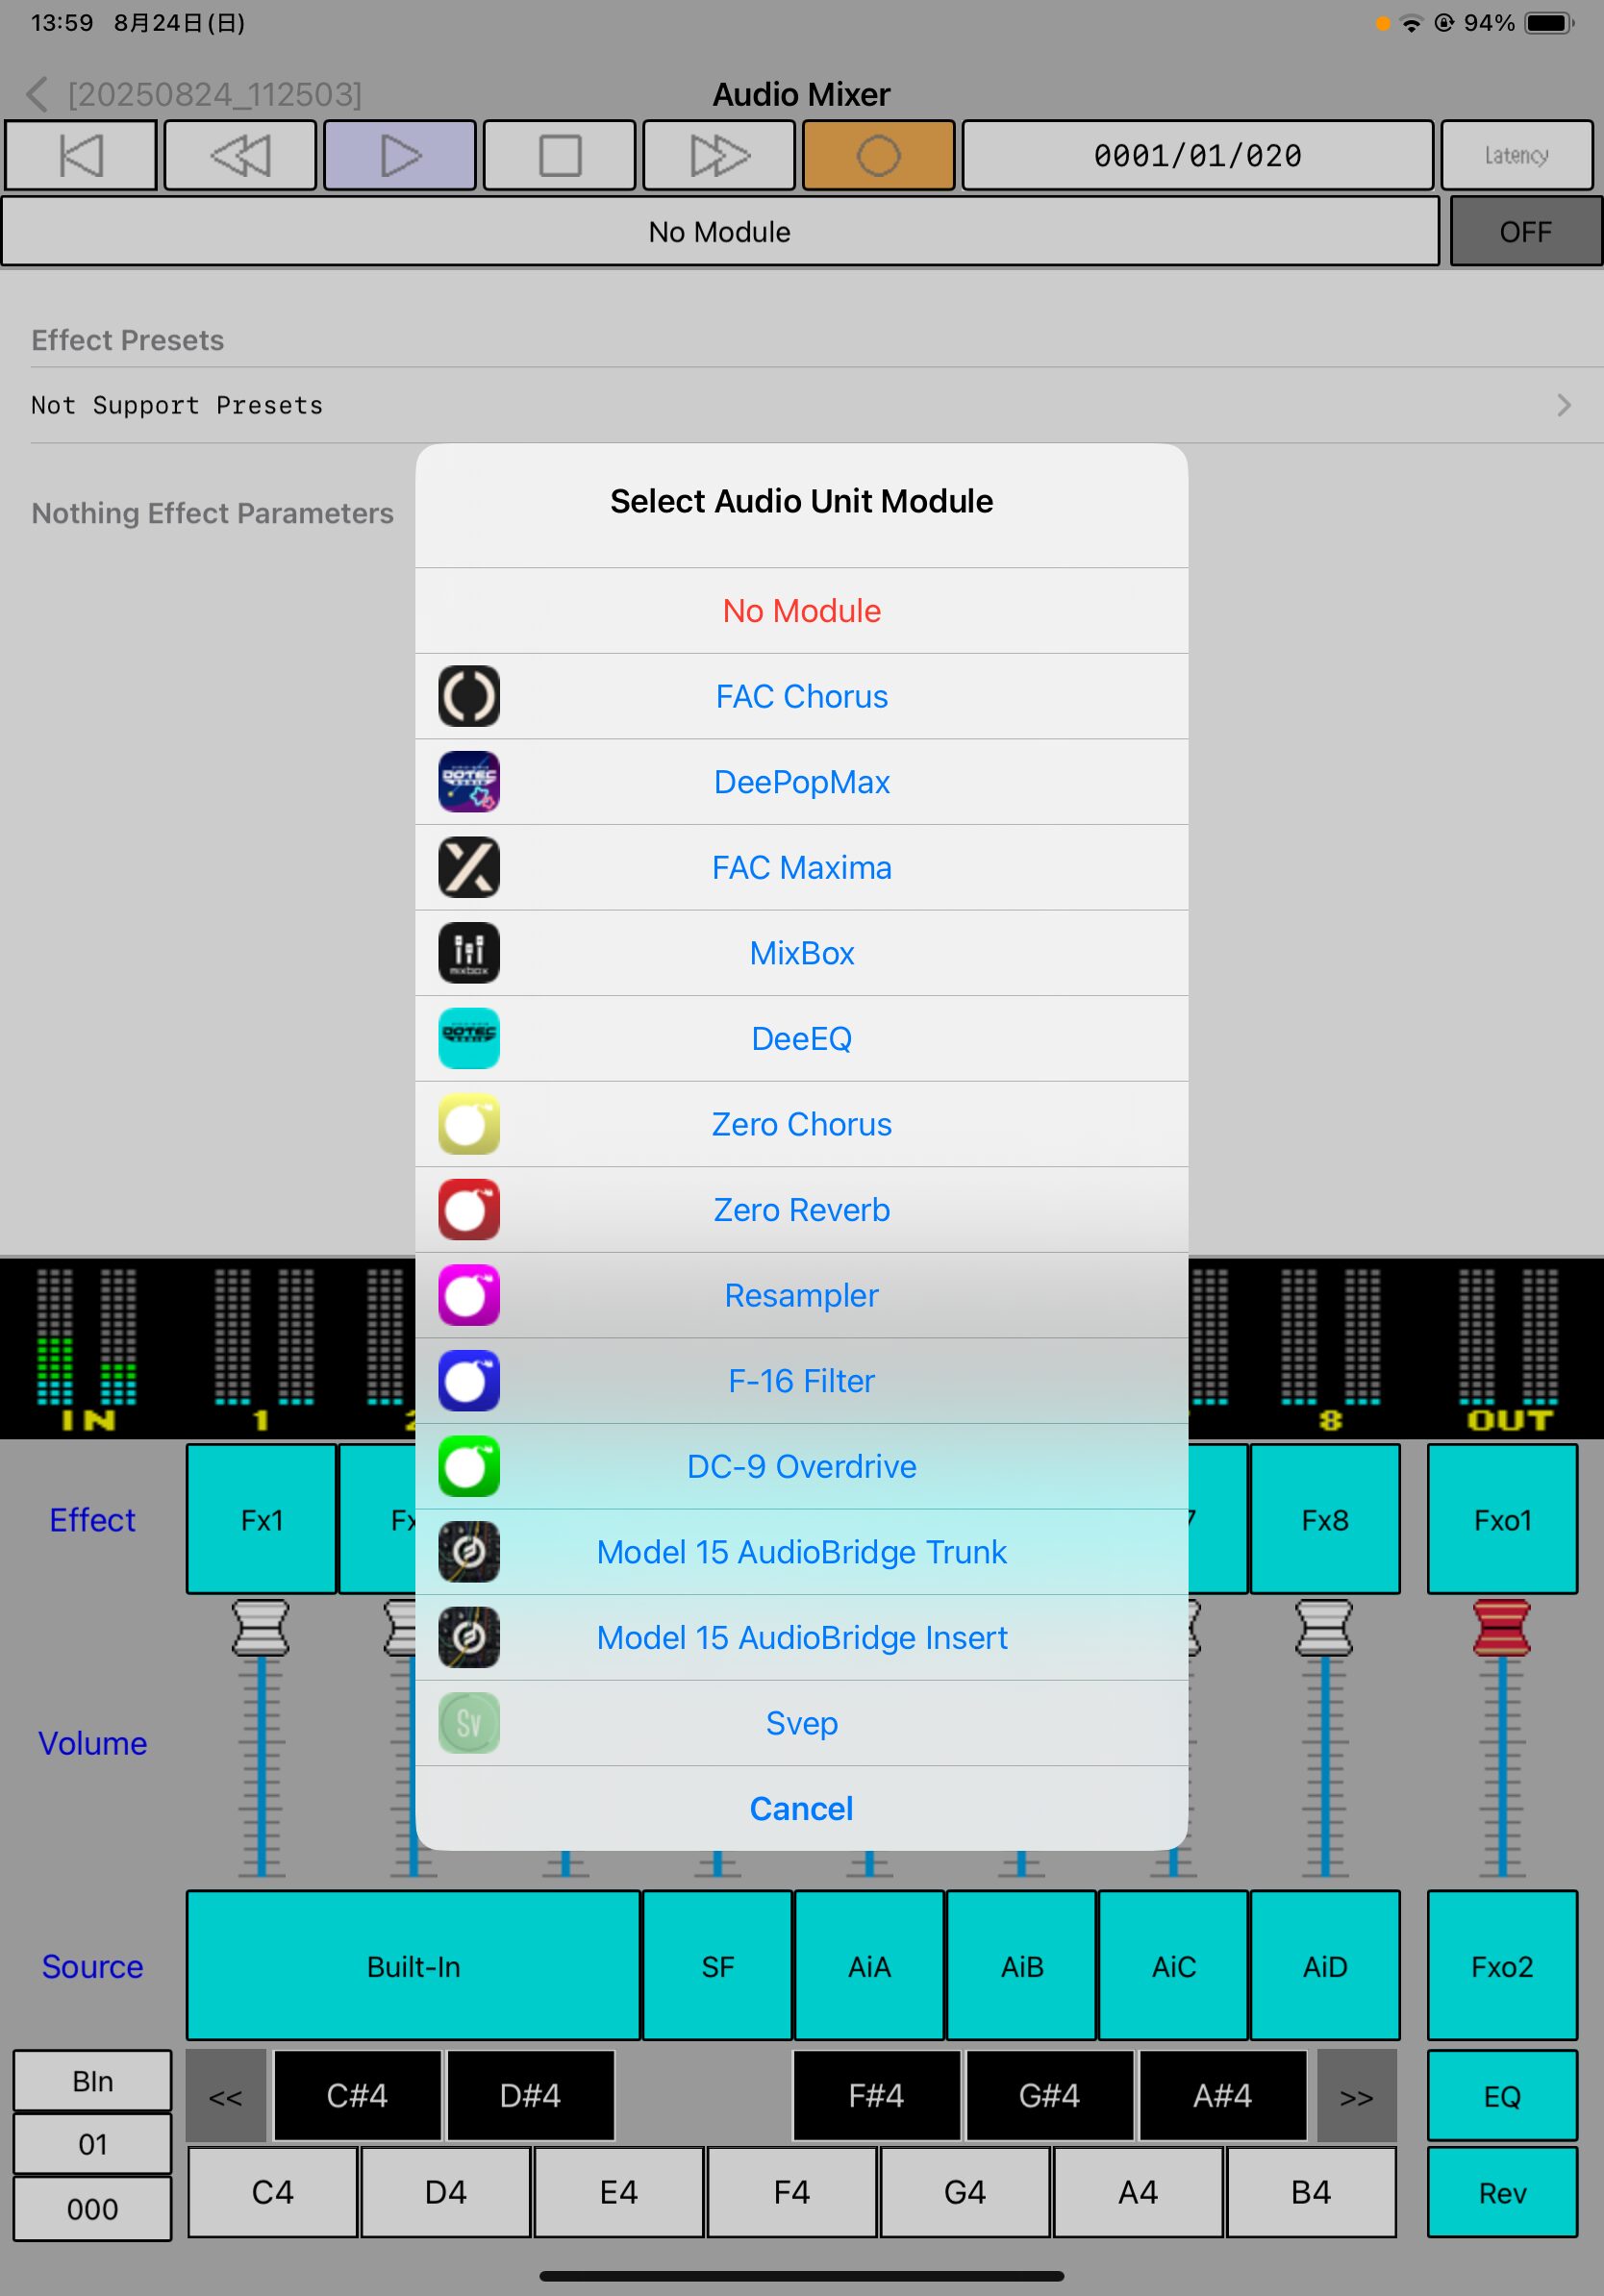
Task: Jump to start with skip-back button
Action: [81, 156]
